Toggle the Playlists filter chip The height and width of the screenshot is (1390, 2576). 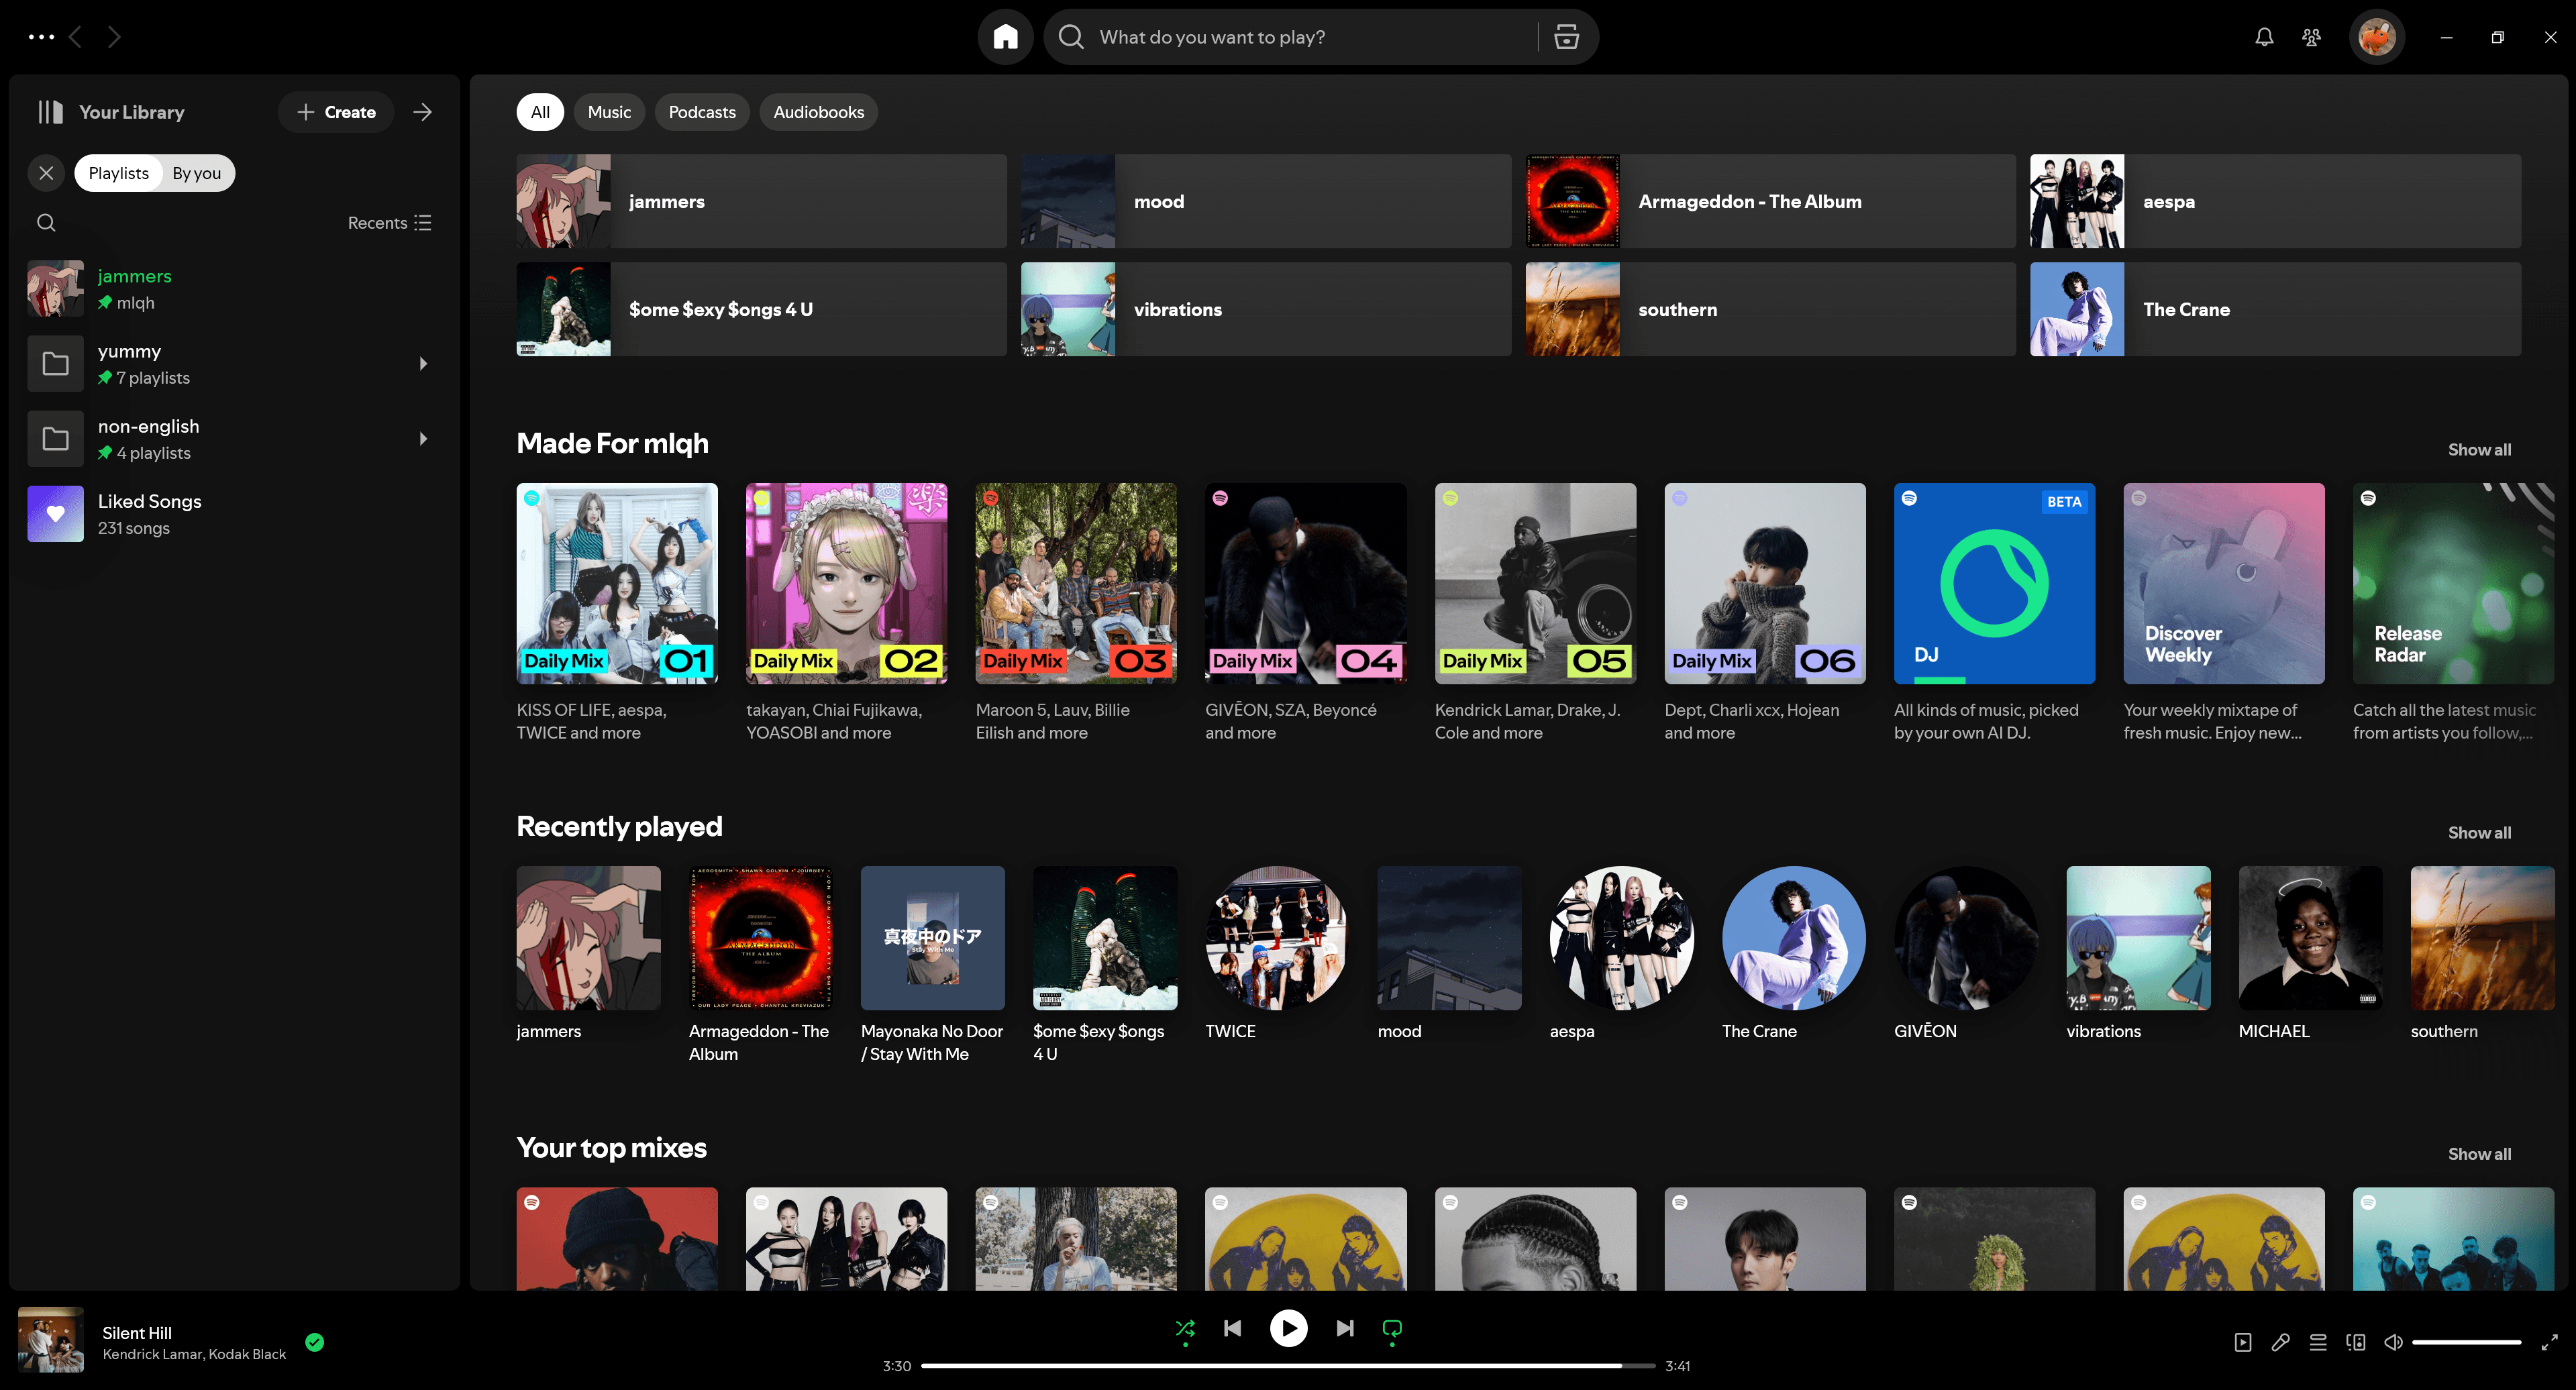point(118,173)
